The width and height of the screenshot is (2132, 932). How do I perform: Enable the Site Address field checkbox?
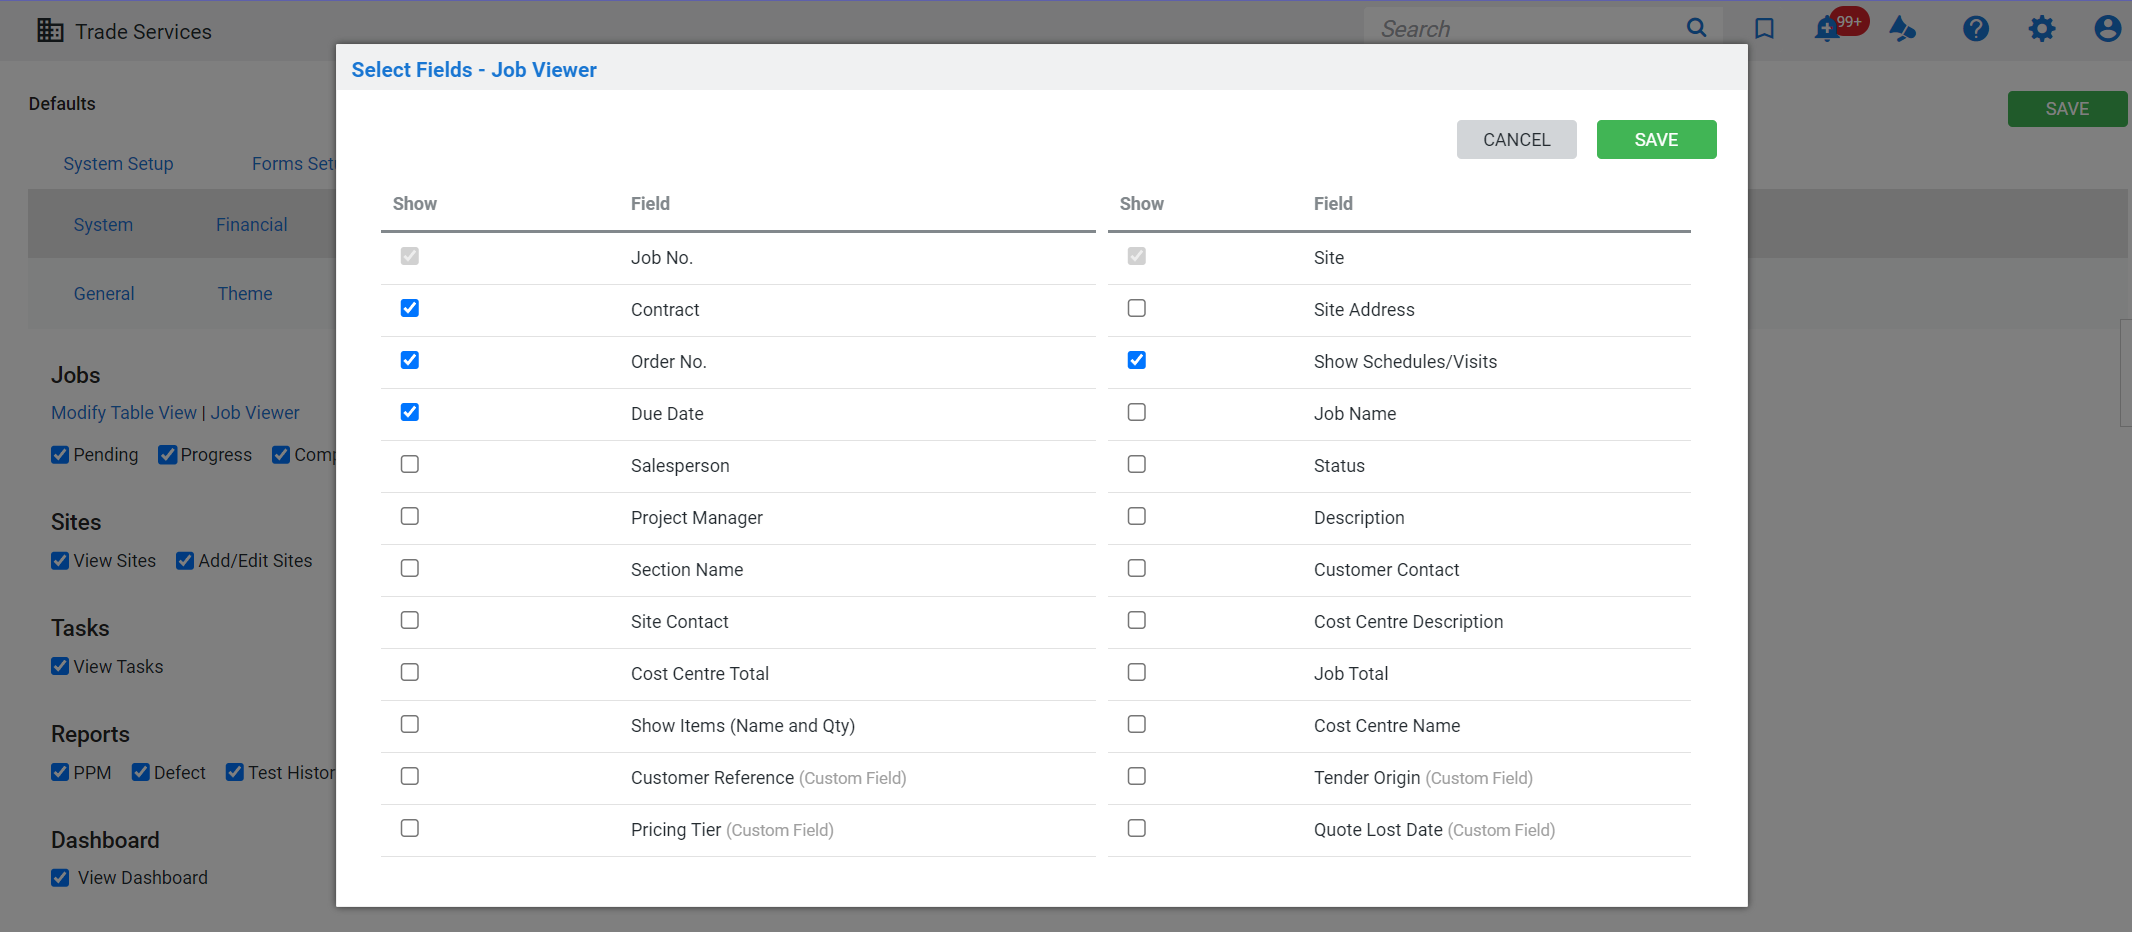pyautogui.click(x=1137, y=308)
